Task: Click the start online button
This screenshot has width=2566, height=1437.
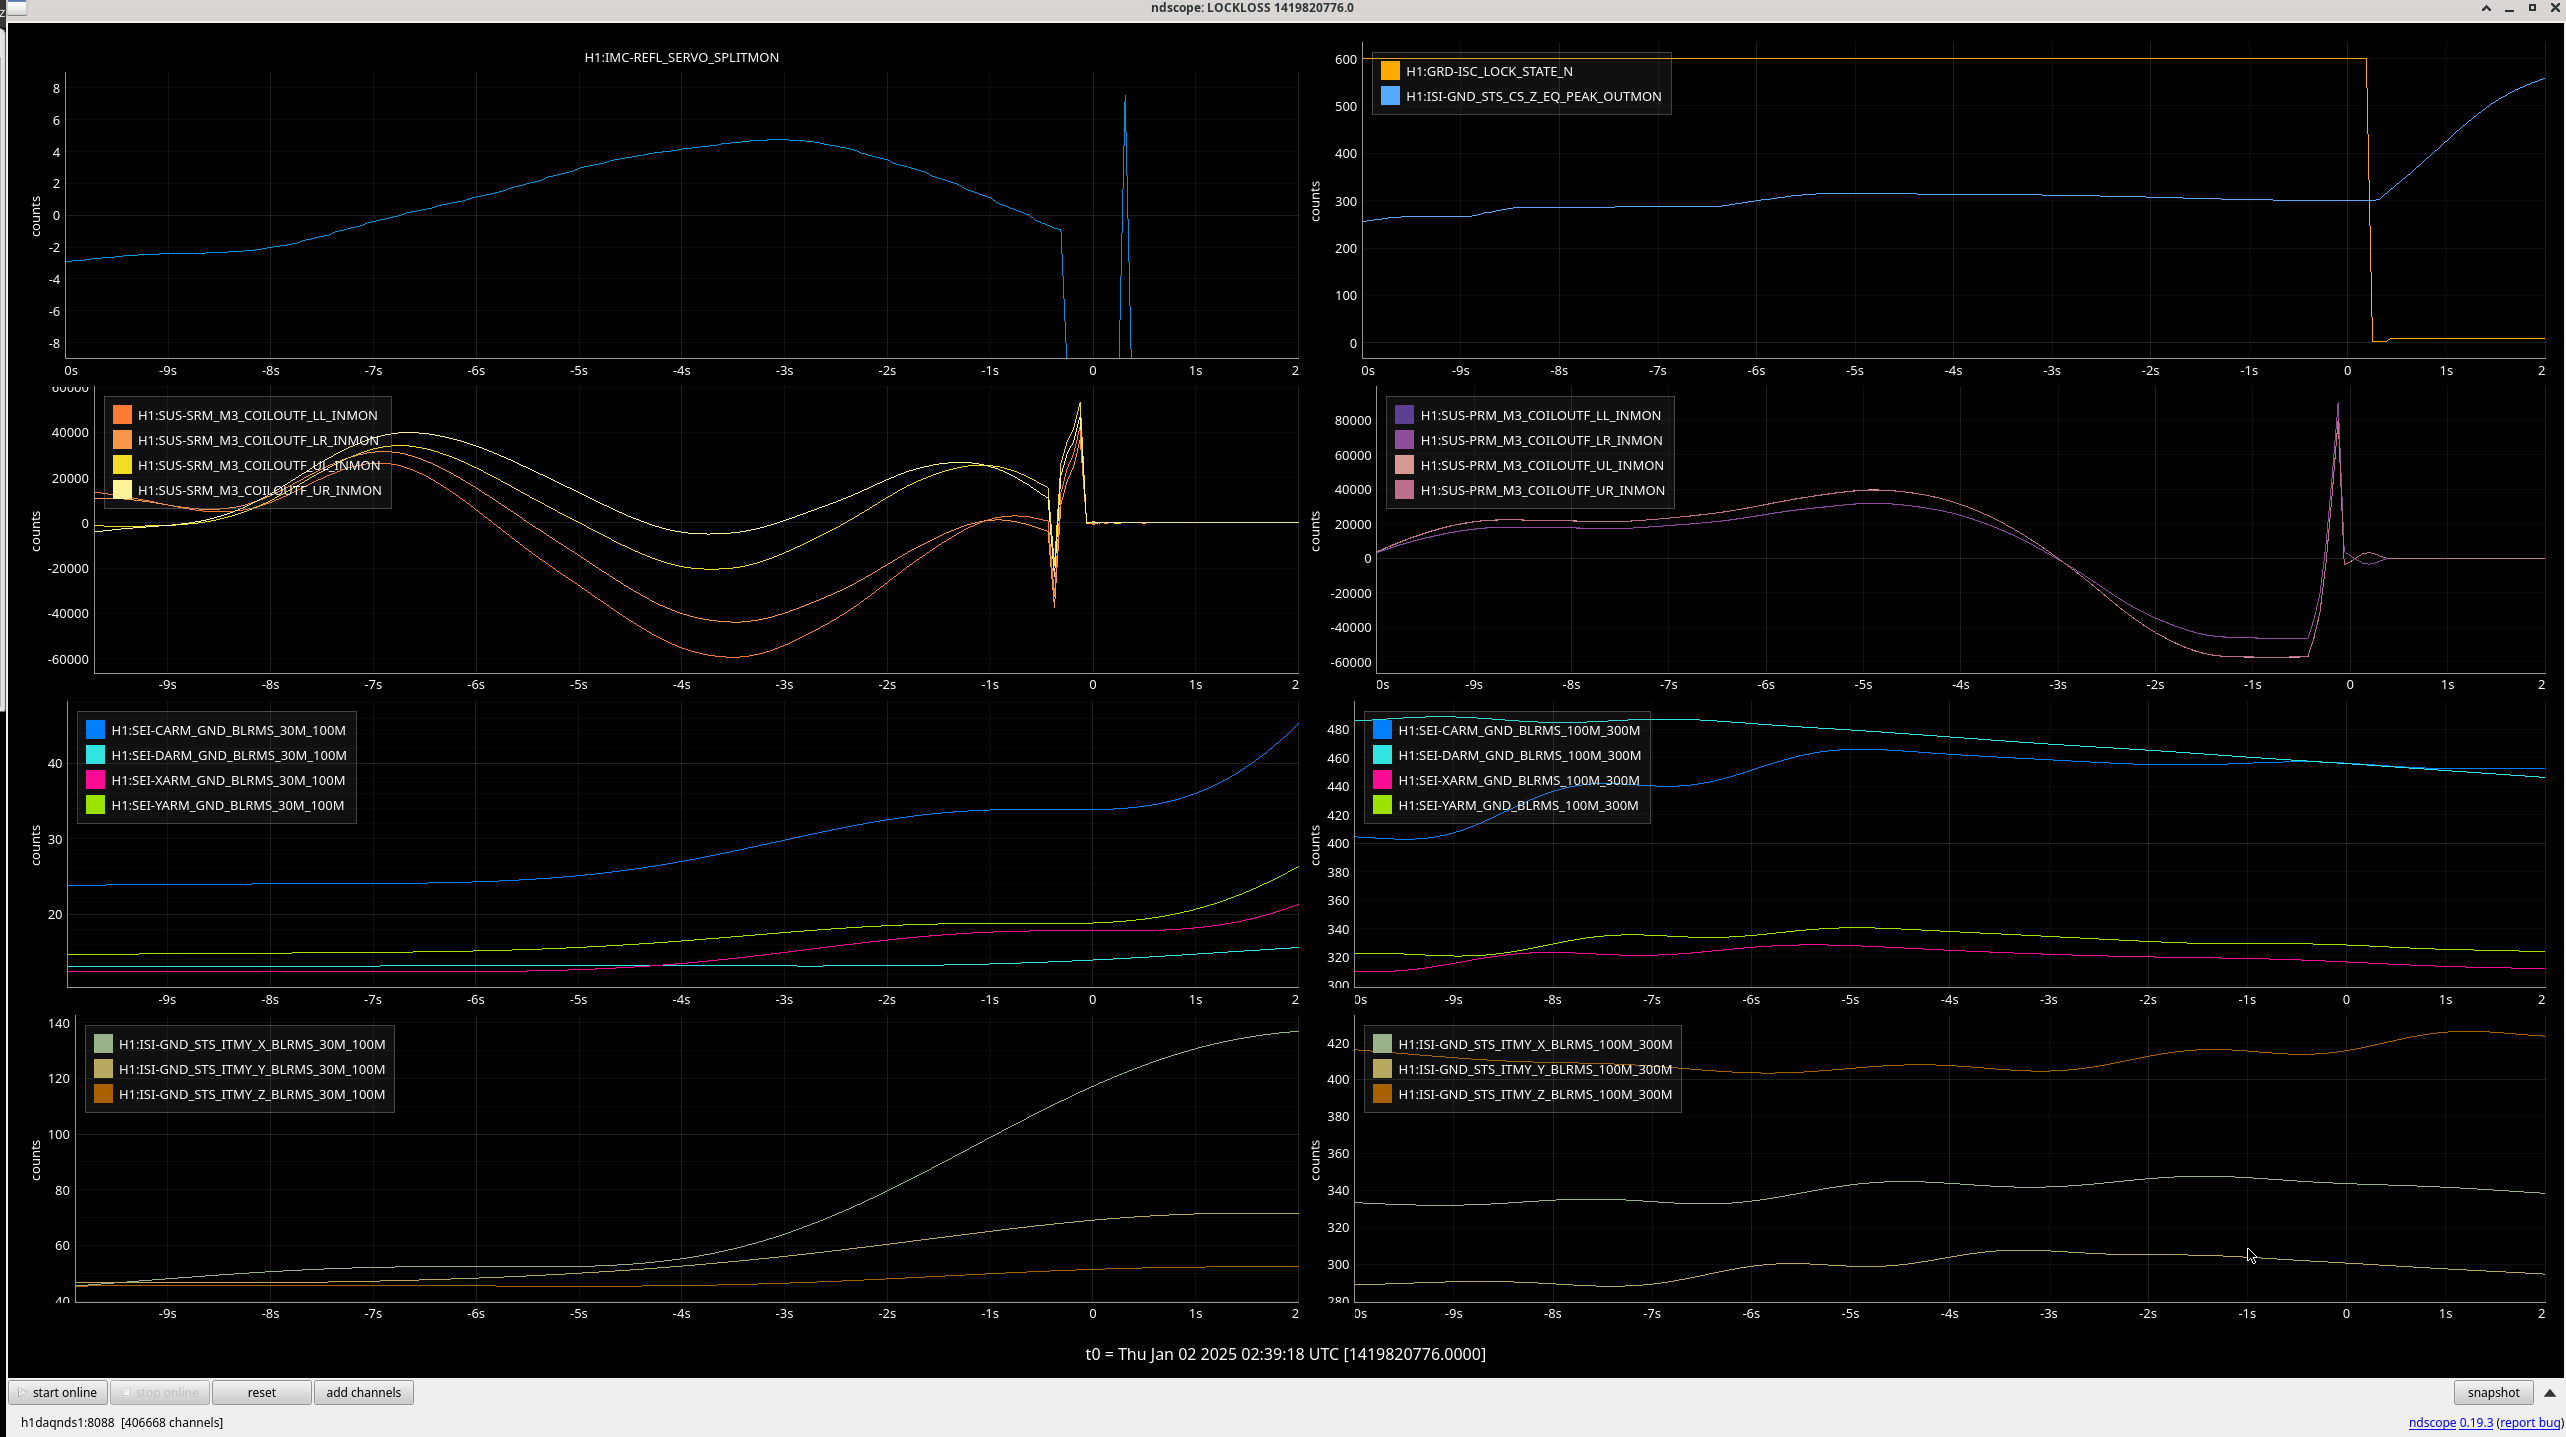Action: tap(58, 1392)
